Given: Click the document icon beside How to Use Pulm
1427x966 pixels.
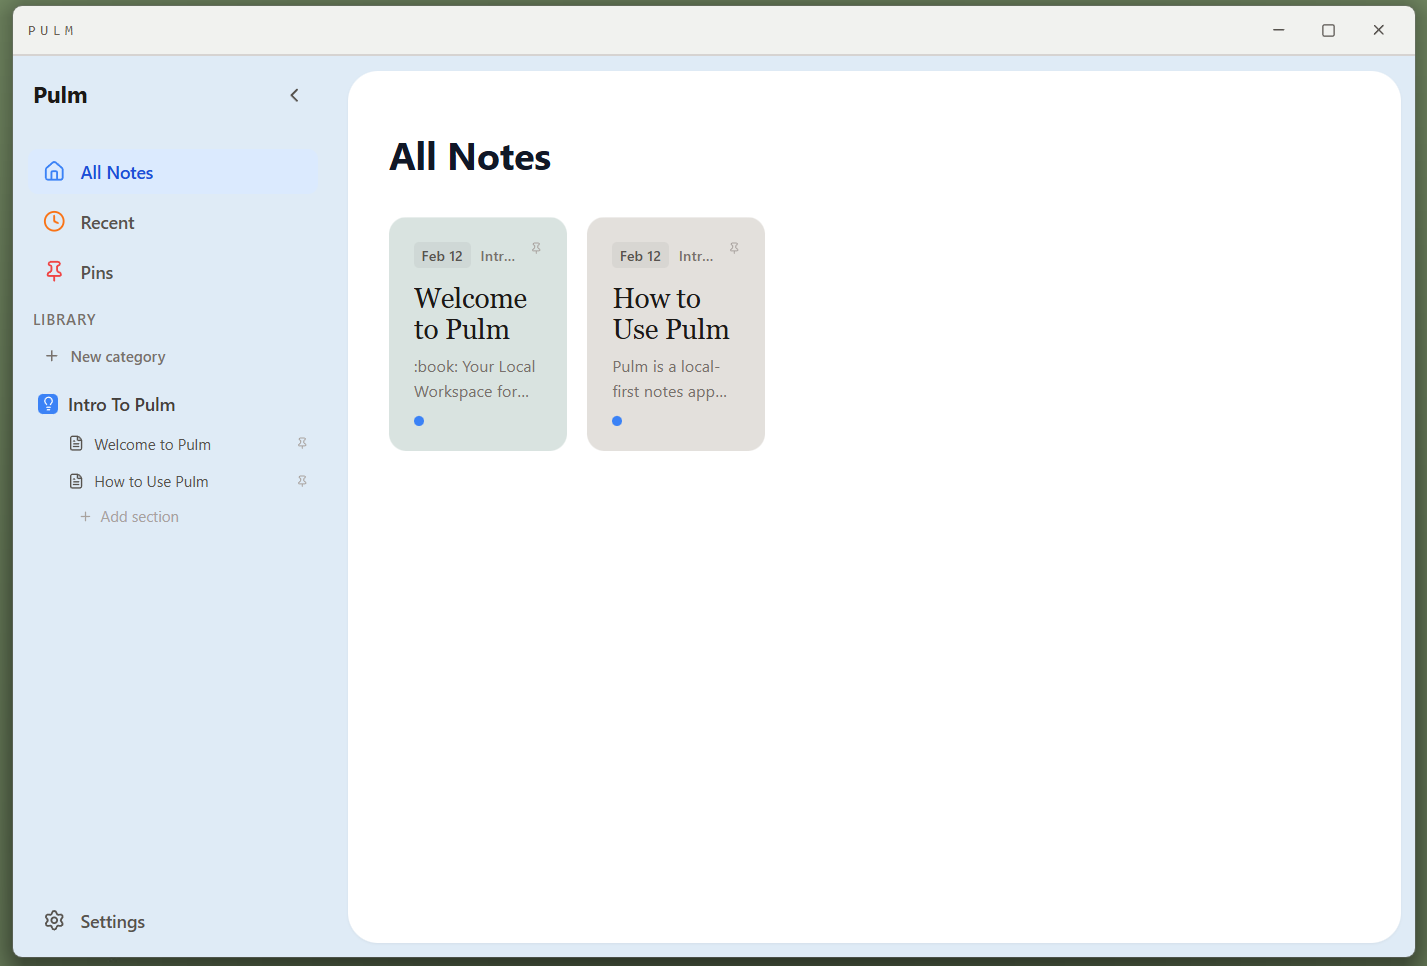Looking at the screenshot, I should 76,481.
